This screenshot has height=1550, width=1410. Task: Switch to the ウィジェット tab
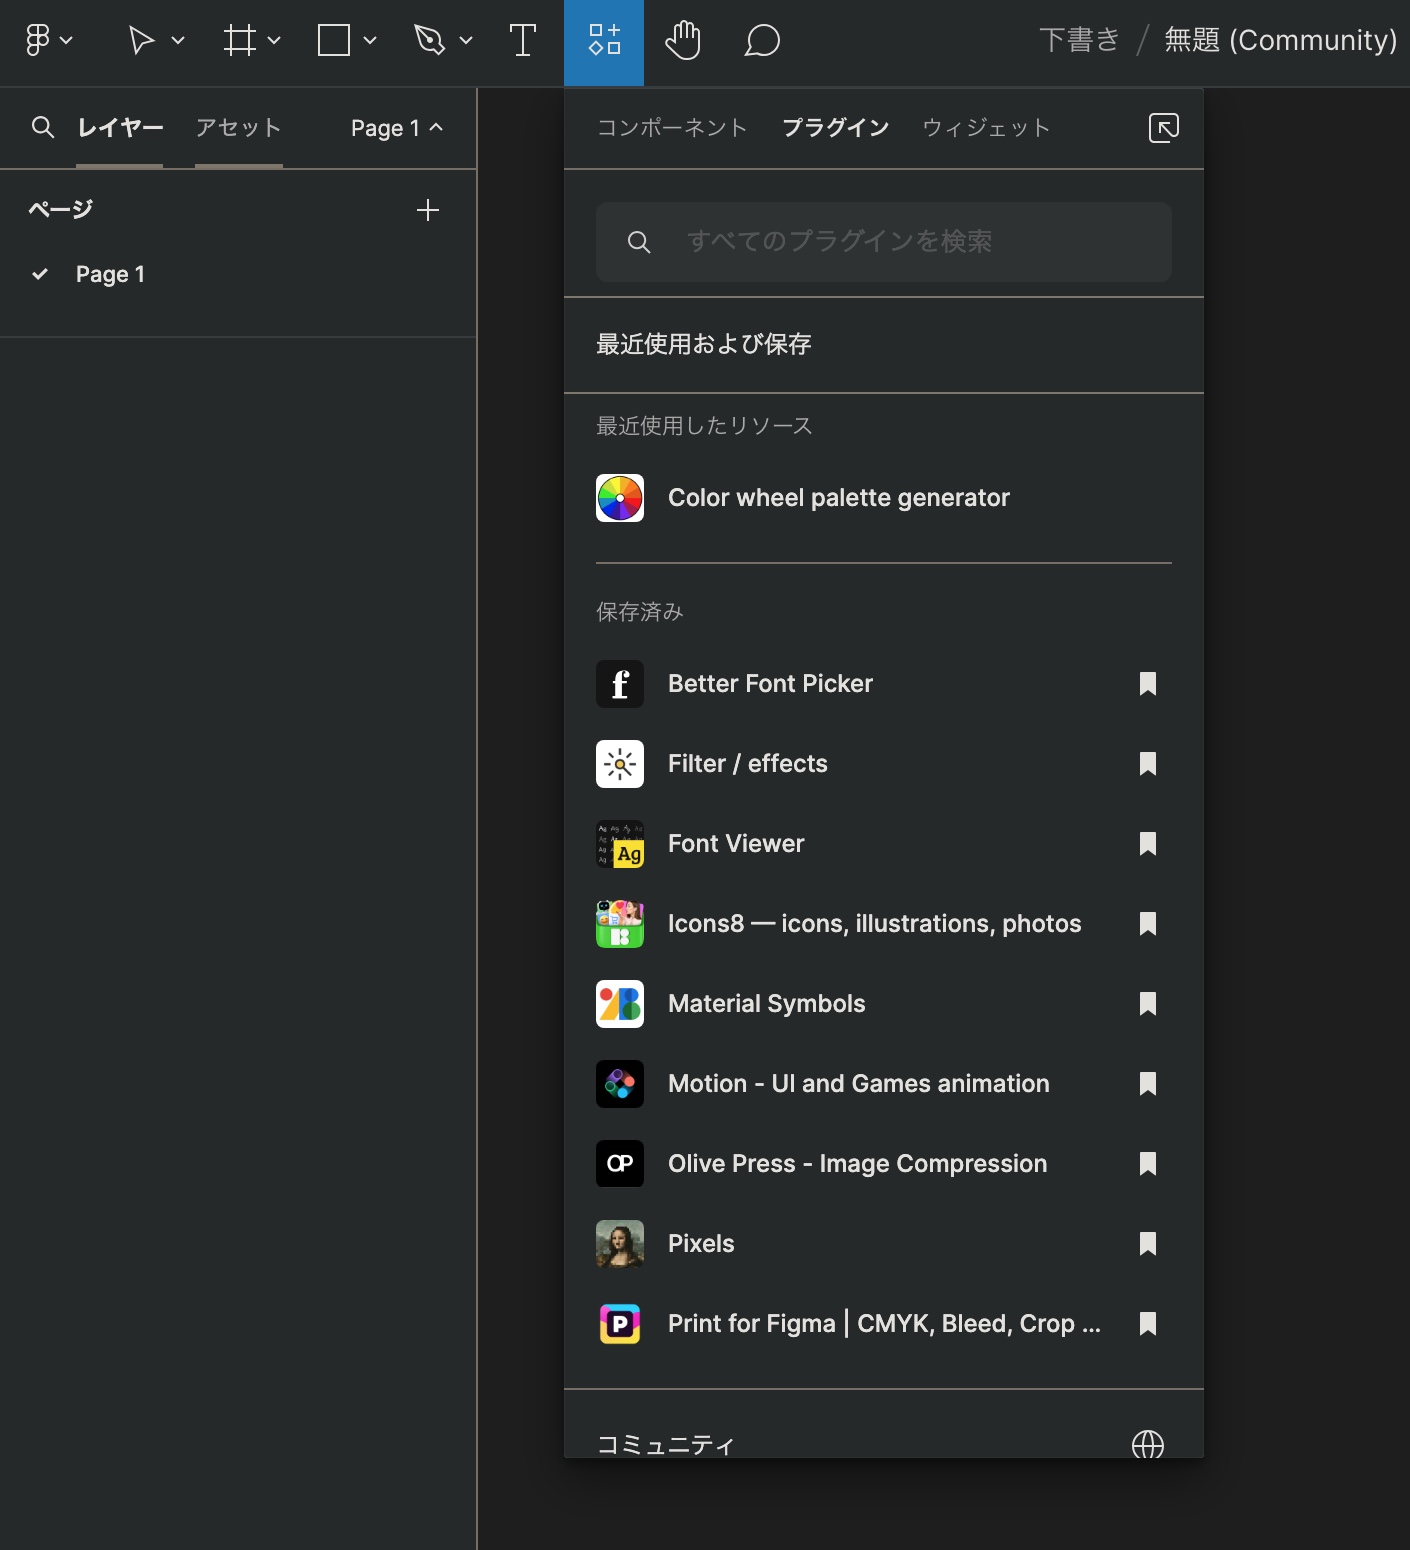[987, 128]
